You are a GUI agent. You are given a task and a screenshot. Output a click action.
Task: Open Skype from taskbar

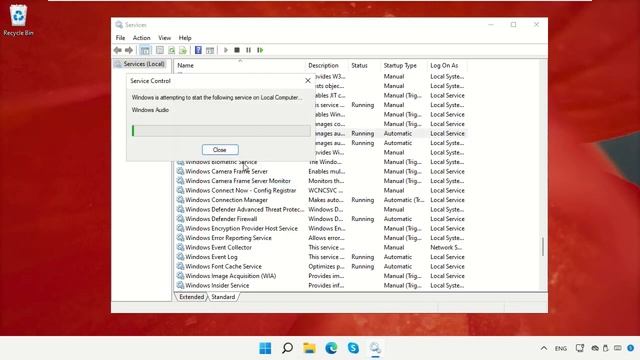point(353,348)
